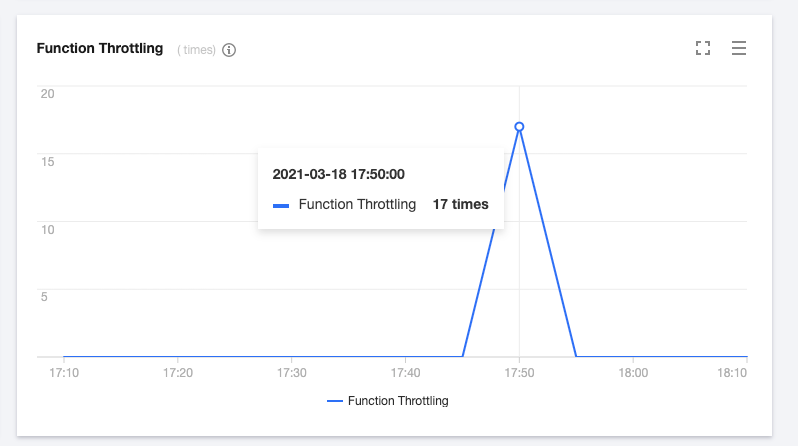Open the three-line chart options menu
Screen dimensions: 798x446
click(x=739, y=48)
